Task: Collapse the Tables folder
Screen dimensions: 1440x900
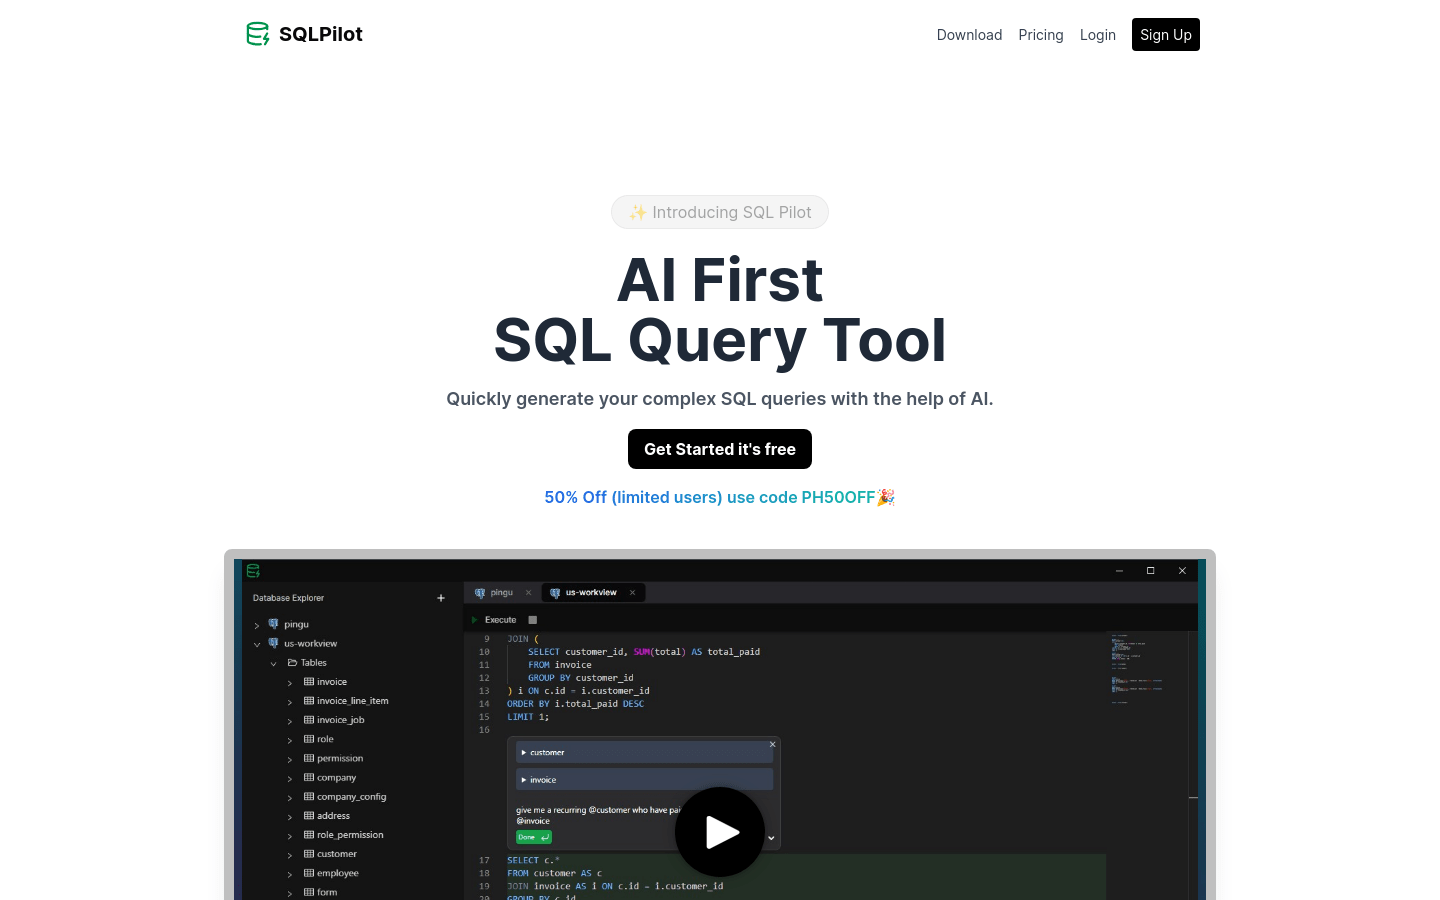Action: (273, 663)
